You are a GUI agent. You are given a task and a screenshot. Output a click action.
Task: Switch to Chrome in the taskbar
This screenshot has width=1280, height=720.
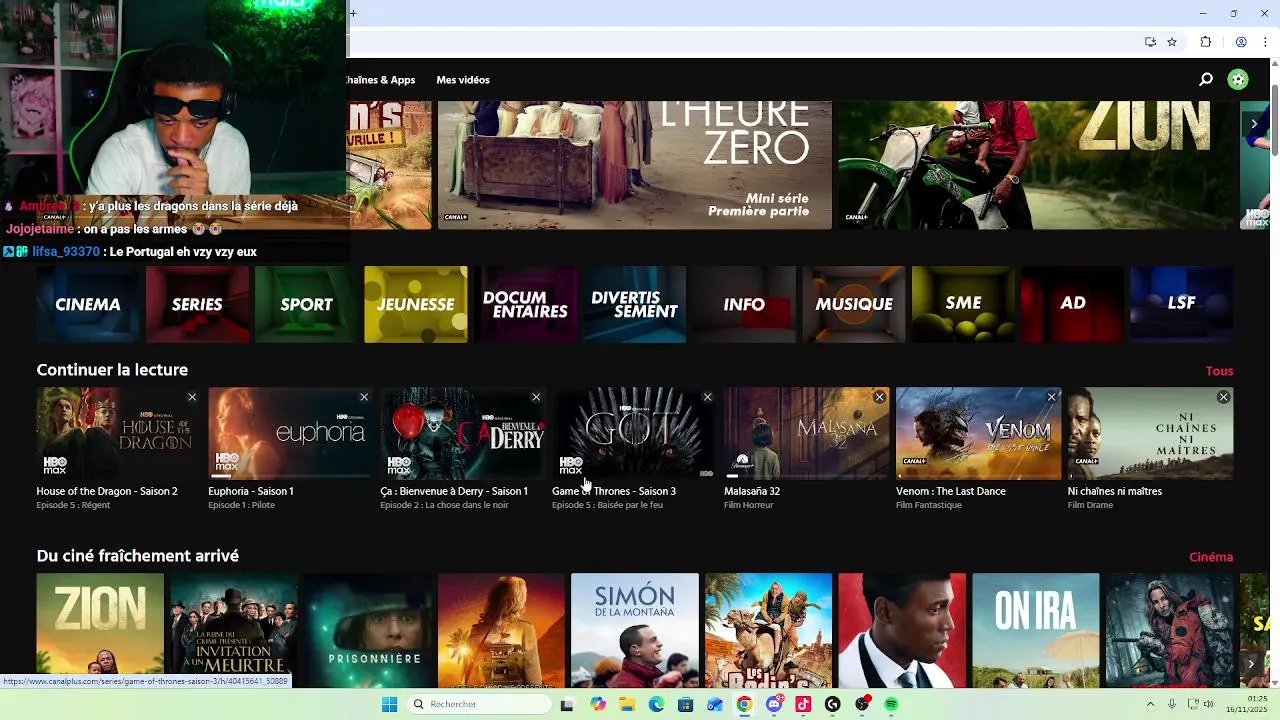(744, 704)
